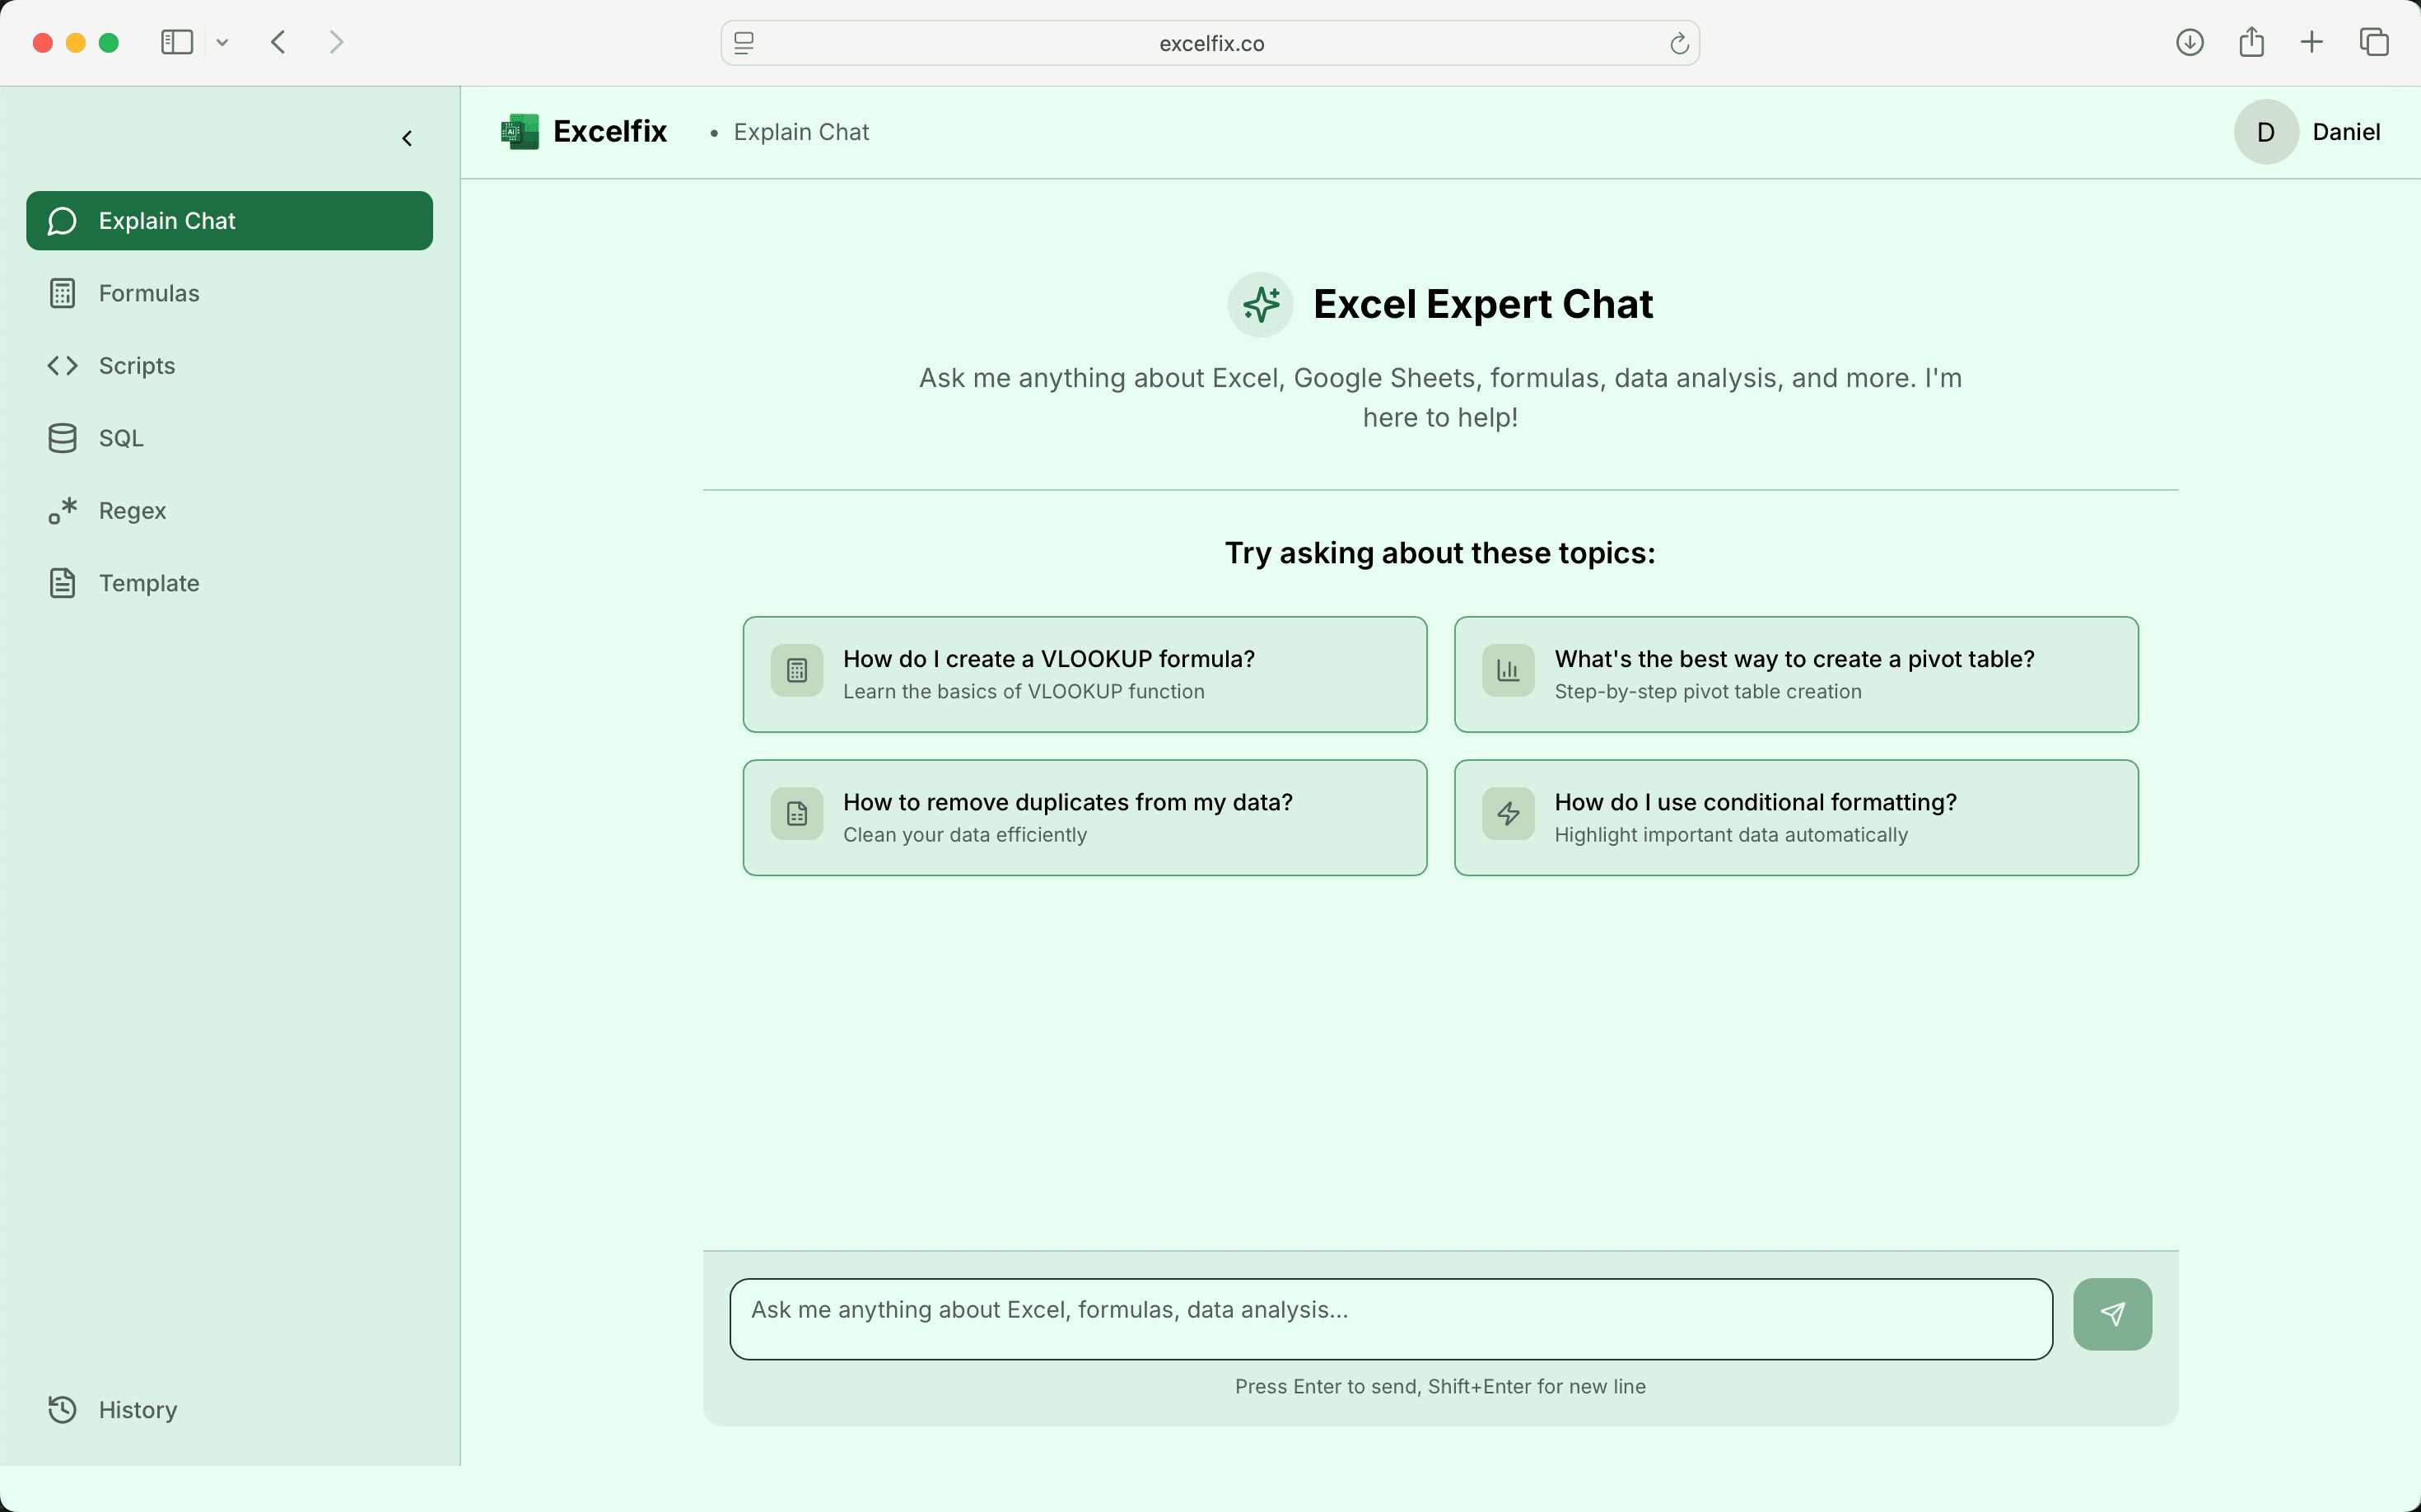Reload the page
2421x1512 pixels.
(x=1679, y=43)
